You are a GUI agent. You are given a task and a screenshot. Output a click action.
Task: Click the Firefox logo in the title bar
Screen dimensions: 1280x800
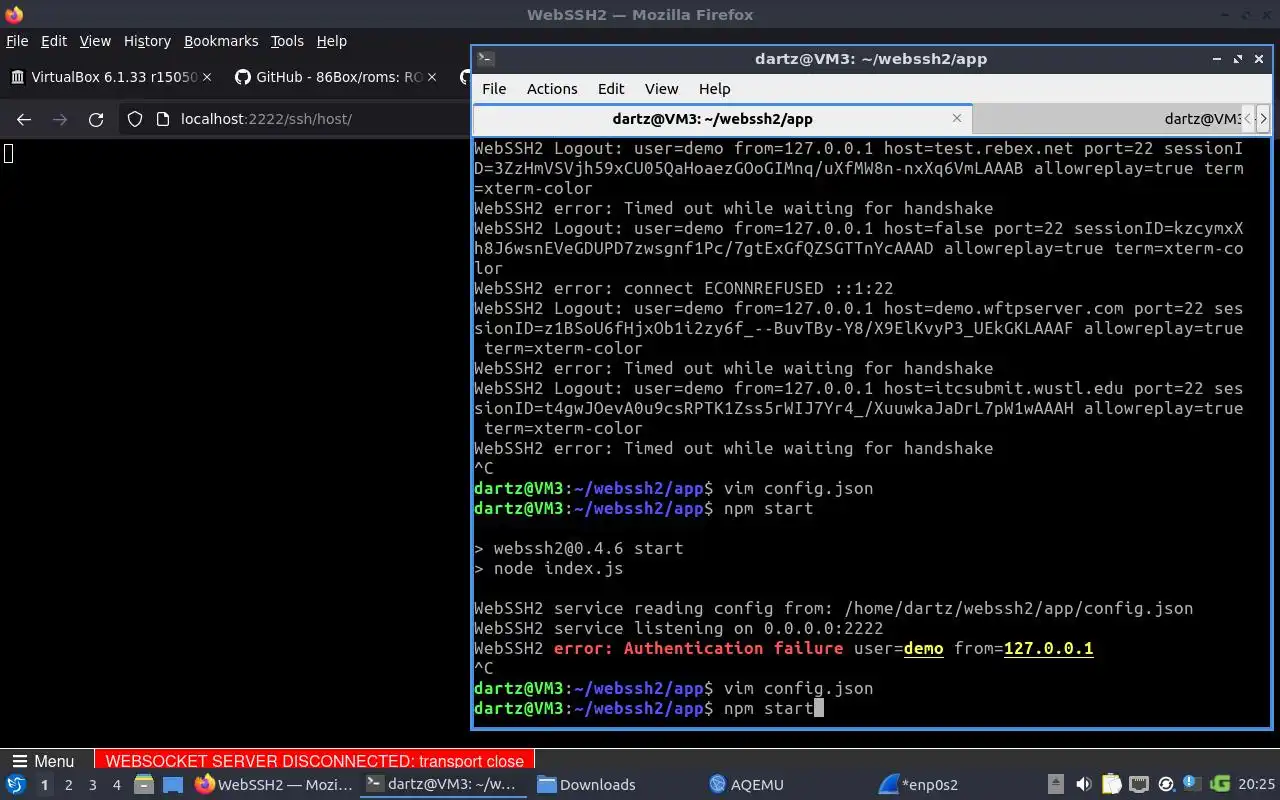pyautogui.click(x=14, y=15)
